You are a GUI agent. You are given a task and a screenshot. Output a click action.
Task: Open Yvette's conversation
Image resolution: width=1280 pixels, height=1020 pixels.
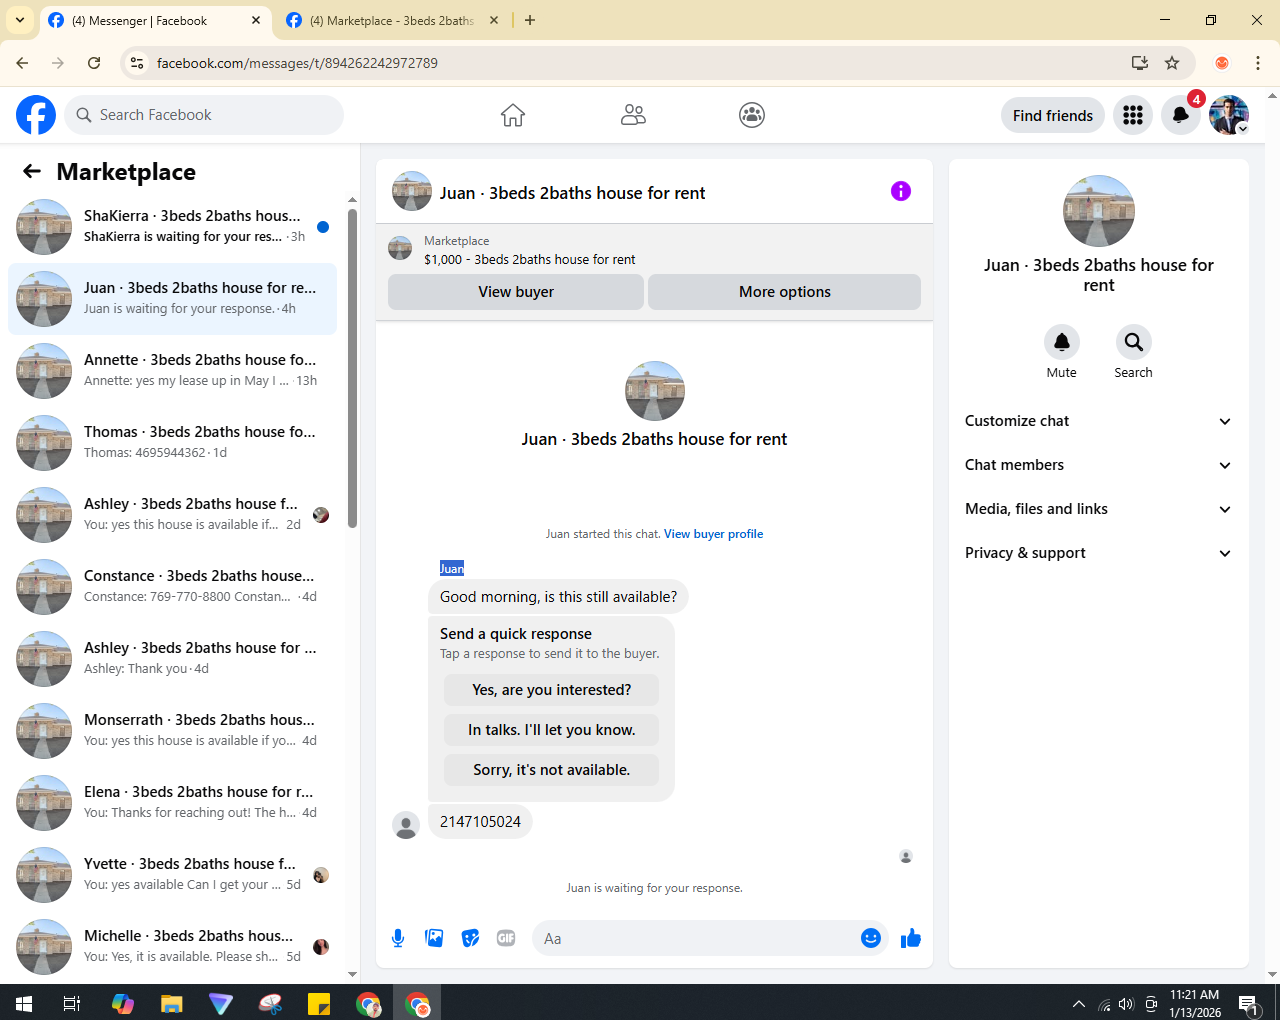click(172, 875)
